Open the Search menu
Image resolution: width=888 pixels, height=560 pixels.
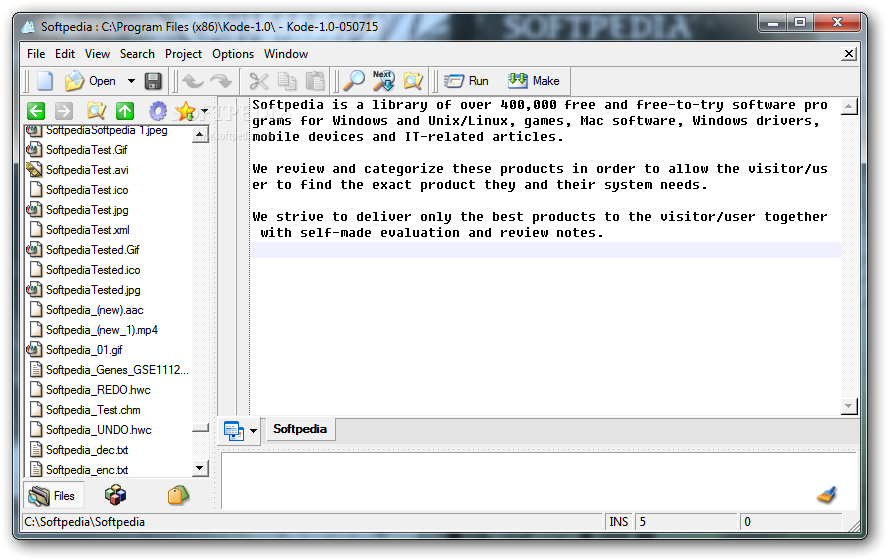pyautogui.click(x=137, y=54)
